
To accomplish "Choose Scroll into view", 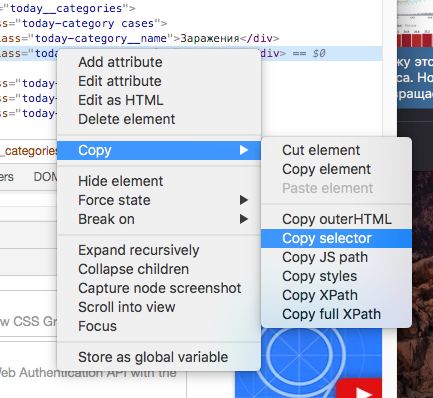I will click(x=159, y=307).
